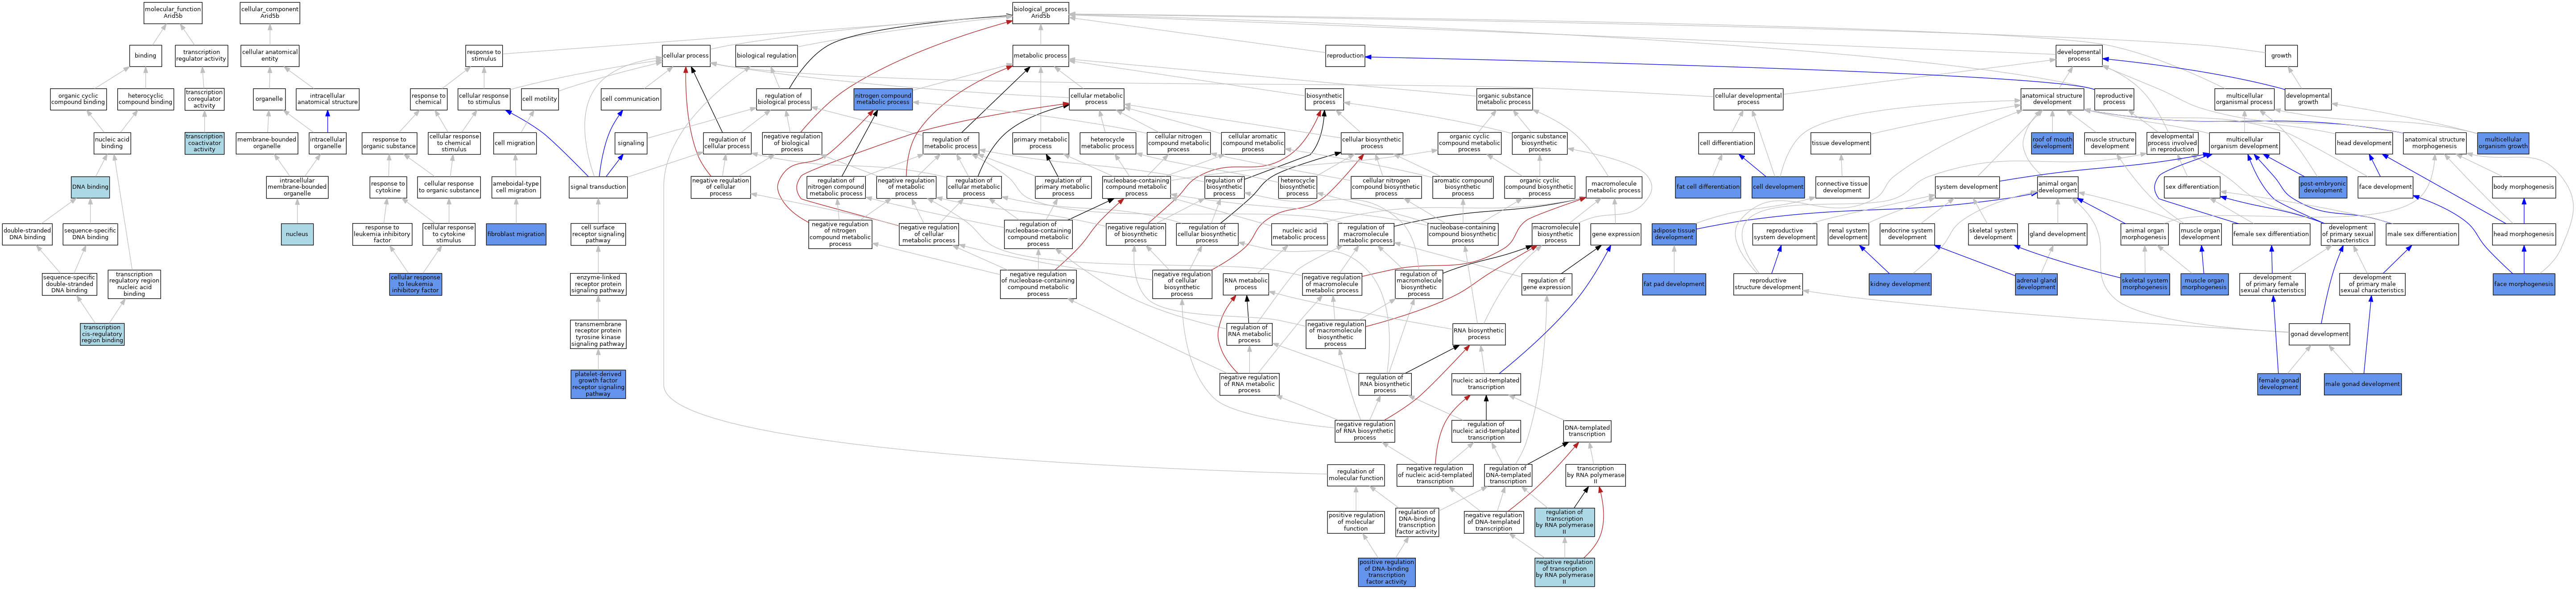
Task: Click 'platelet-derived growth factor receptor signaling pathway' node
Action: [x=598, y=384]
